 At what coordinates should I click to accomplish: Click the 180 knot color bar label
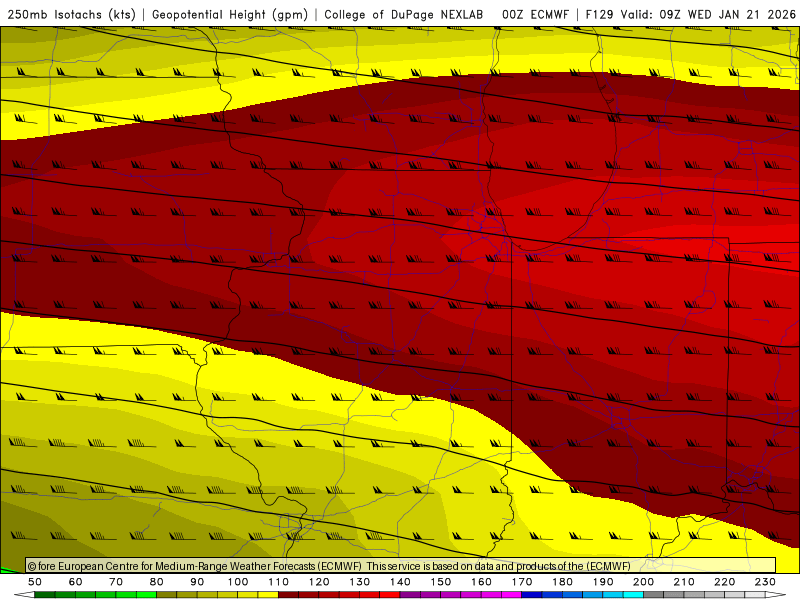click(x=562, y=582)
